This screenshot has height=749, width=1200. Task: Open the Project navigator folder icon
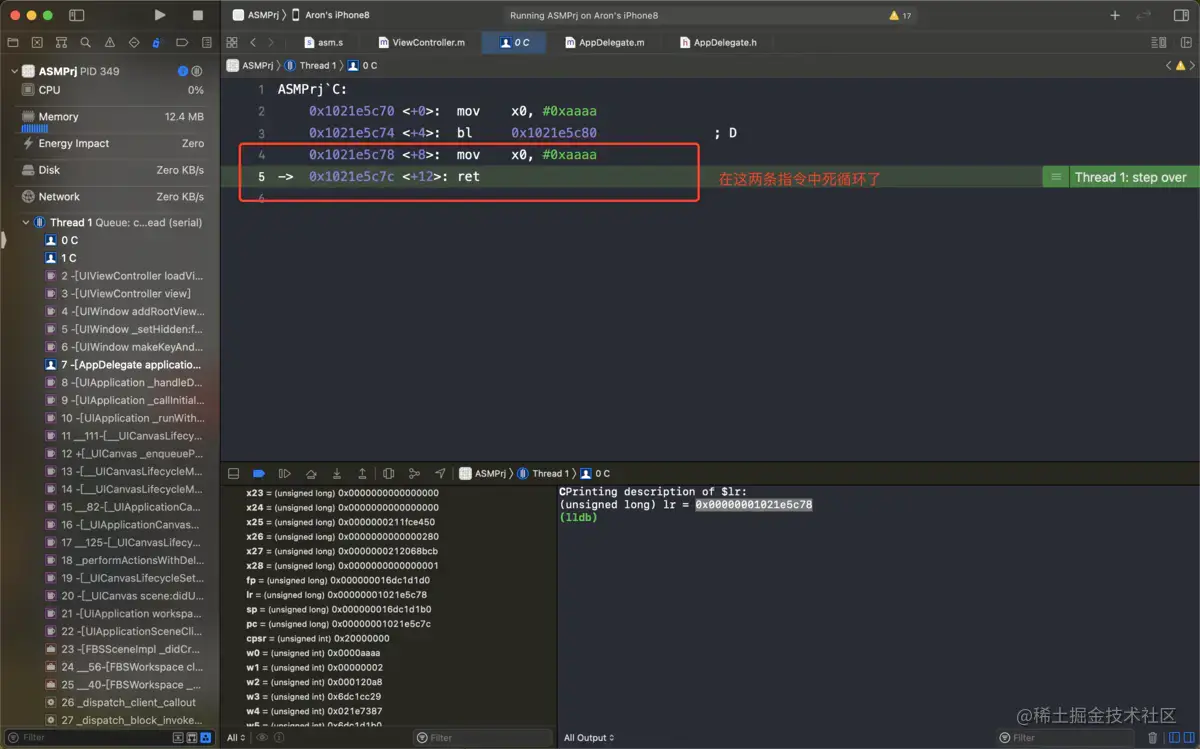coord(13,43)
